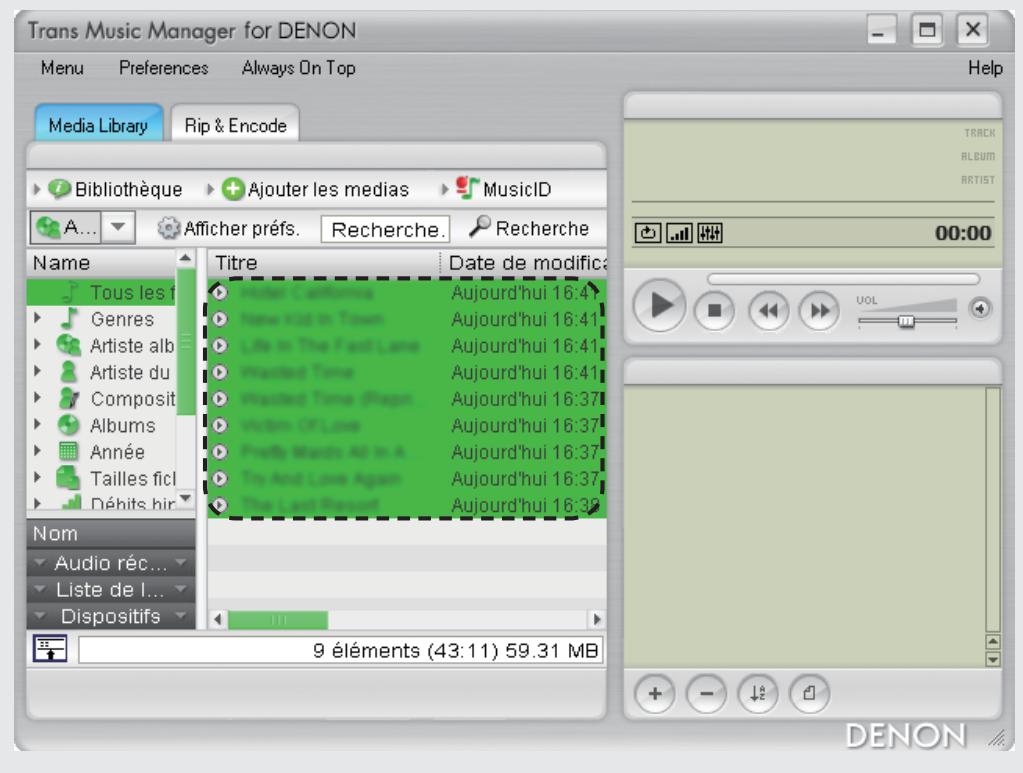Switch to the Media Library tab
This screenshot has height=773, width=1023.
[99, 123]
